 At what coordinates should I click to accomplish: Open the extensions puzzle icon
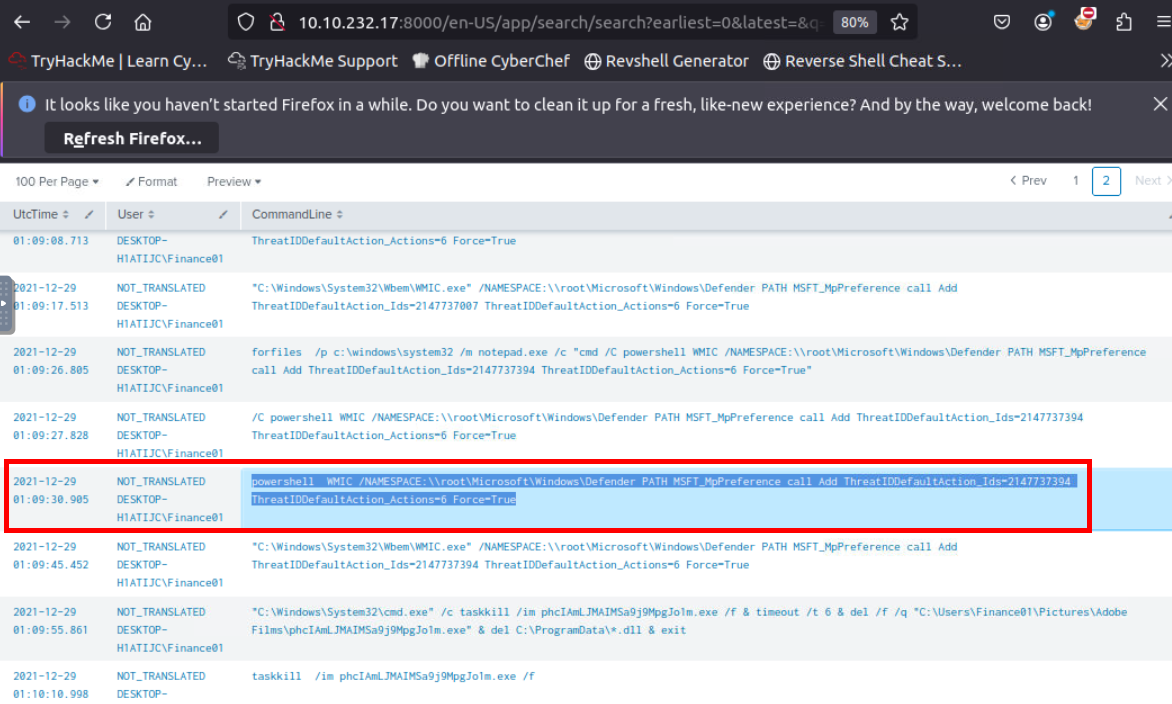coord(1124,22)
